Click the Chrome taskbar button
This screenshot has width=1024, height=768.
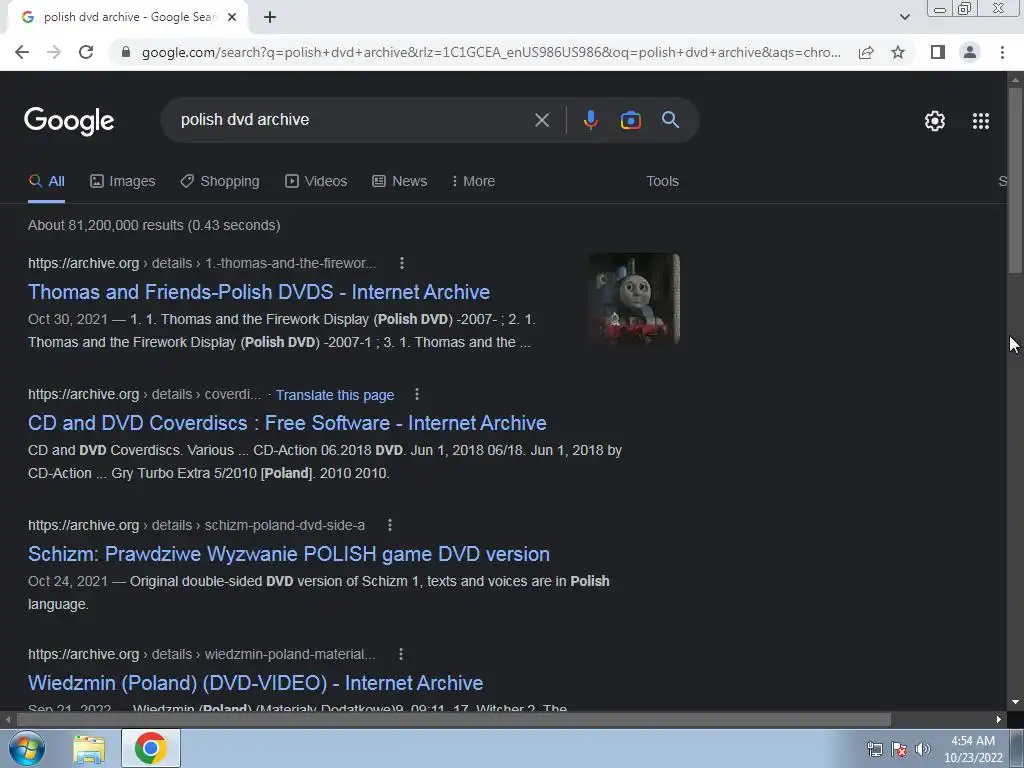click(151, 748)
